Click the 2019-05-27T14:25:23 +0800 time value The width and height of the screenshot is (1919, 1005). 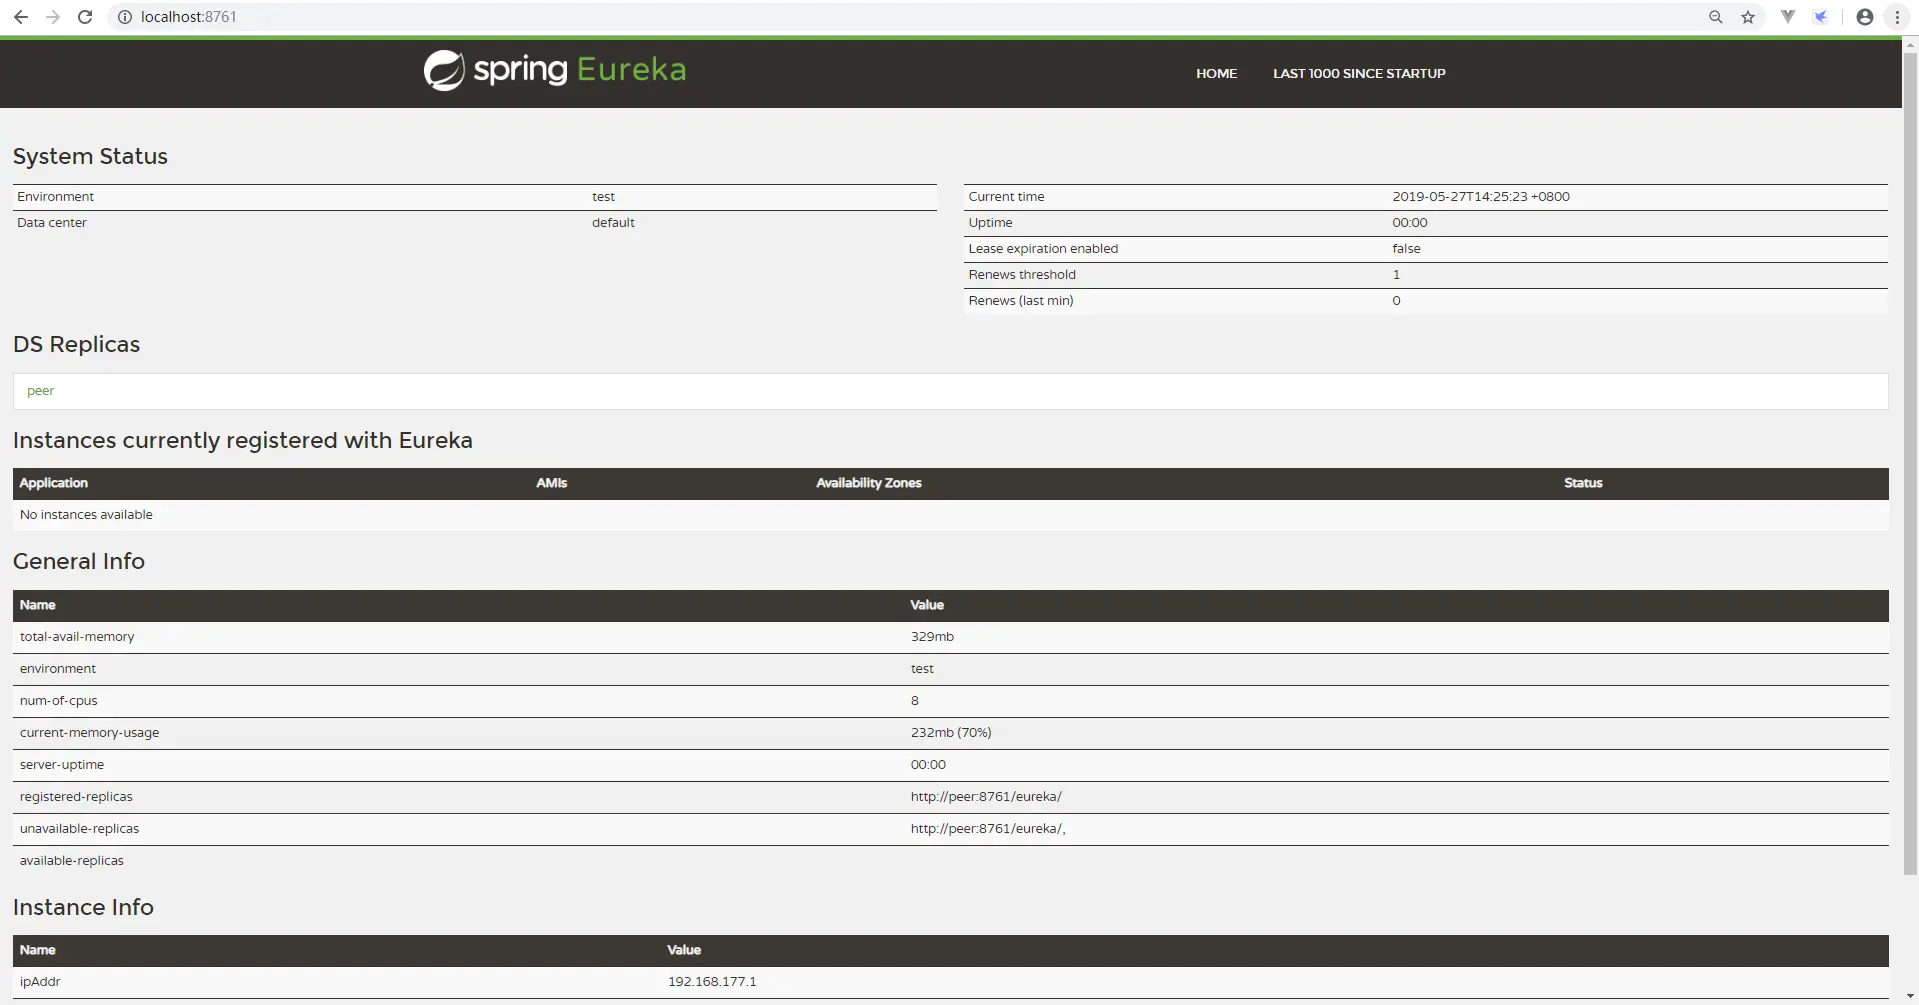[x=1481, y=197]
